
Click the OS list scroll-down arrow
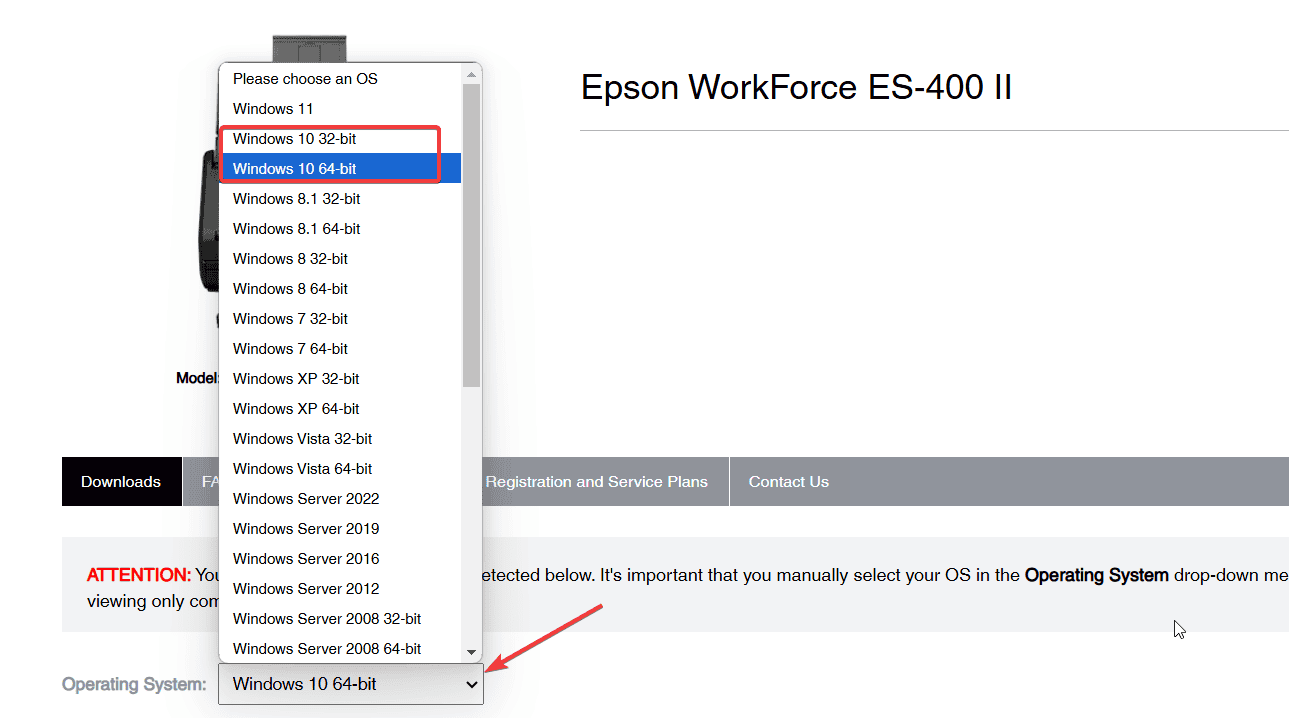[x=472, y=652]
